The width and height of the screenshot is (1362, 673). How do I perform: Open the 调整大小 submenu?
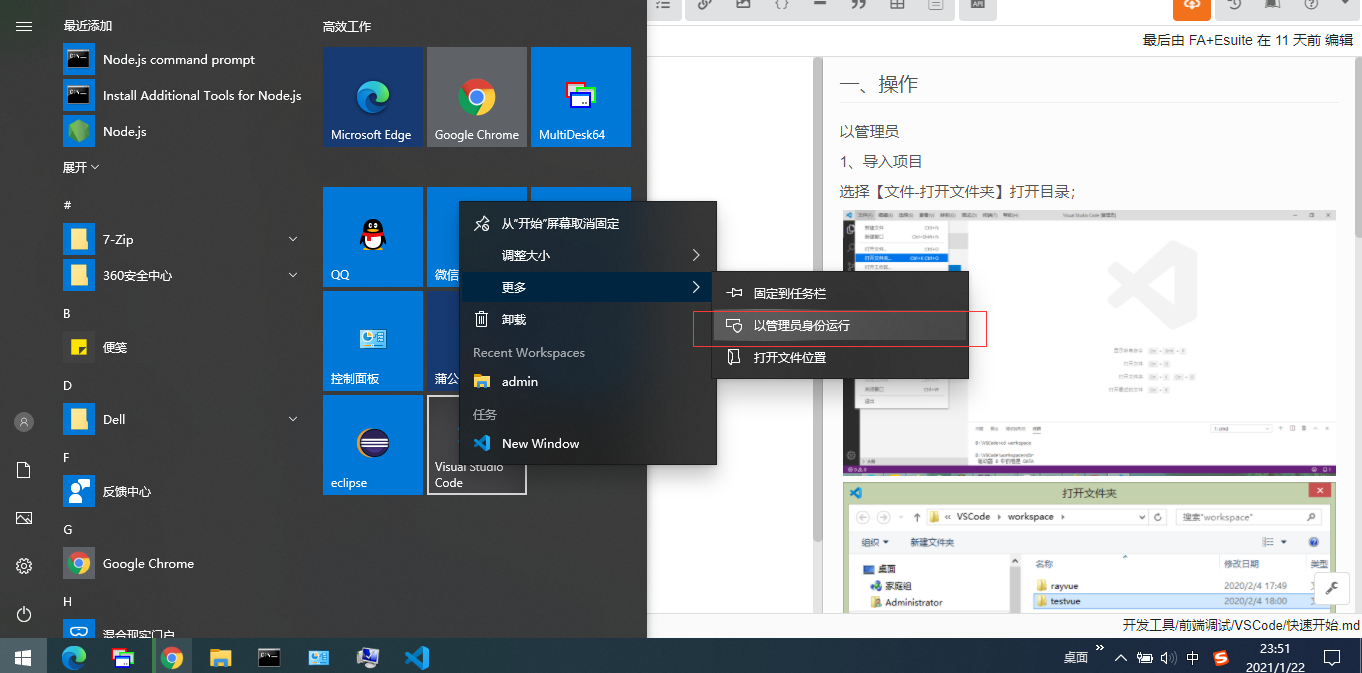pos(588,256)
